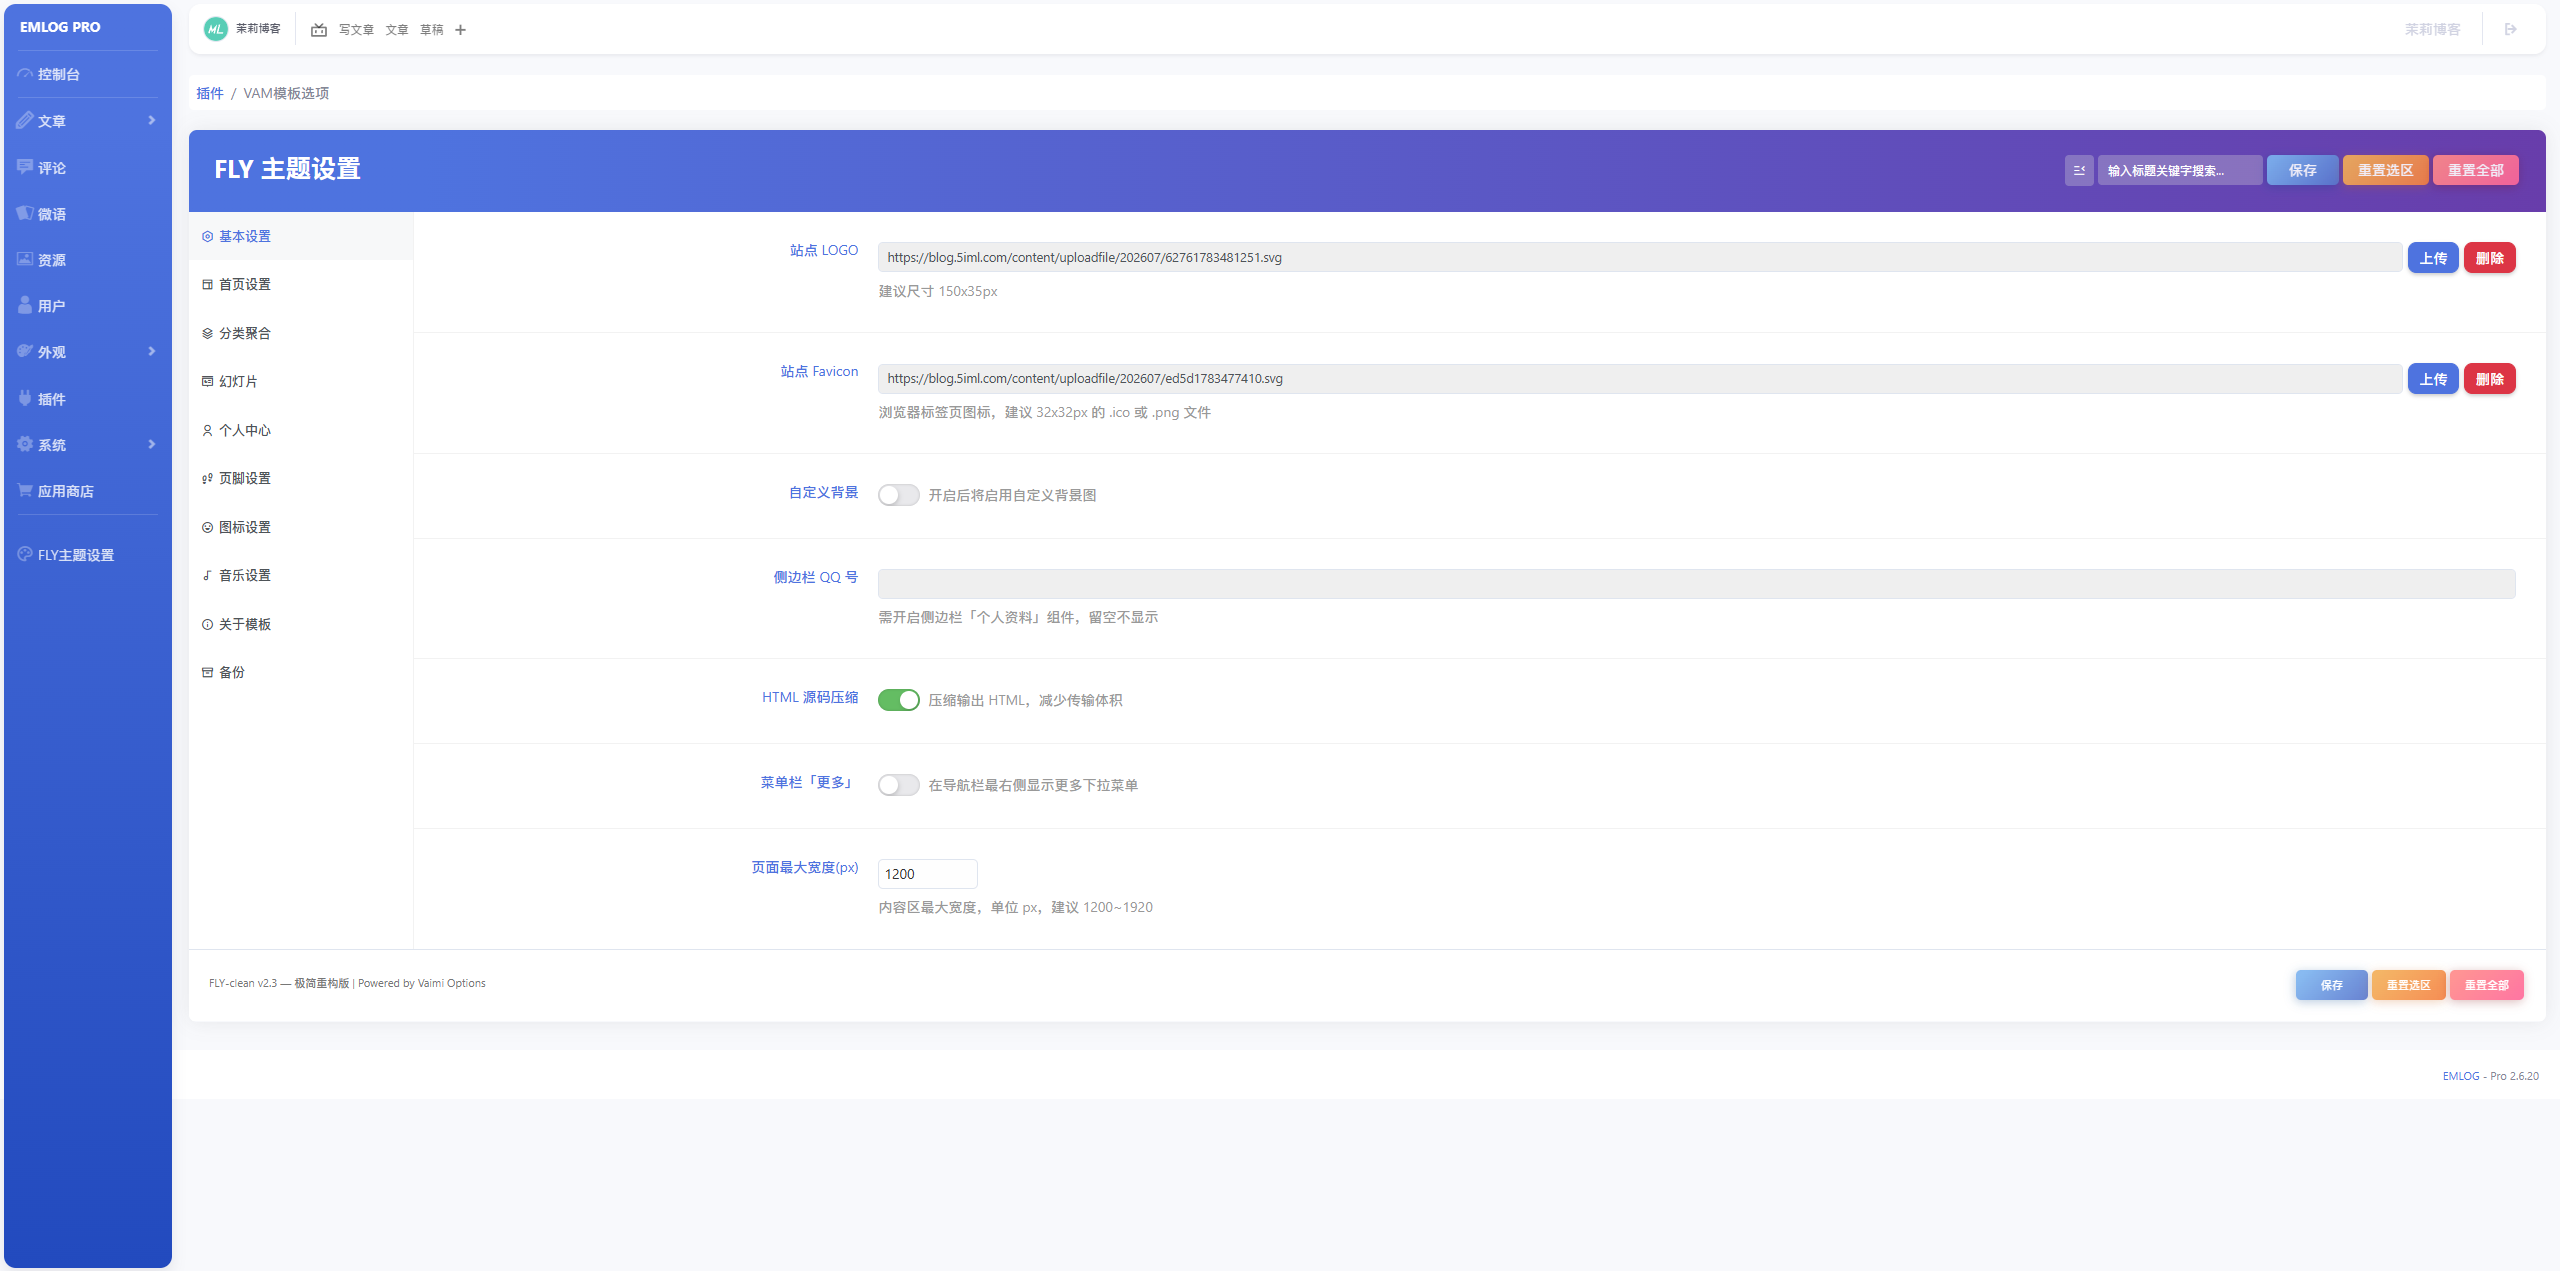
Task: Click the 个人中心 person icon
Action: [207, 431]
